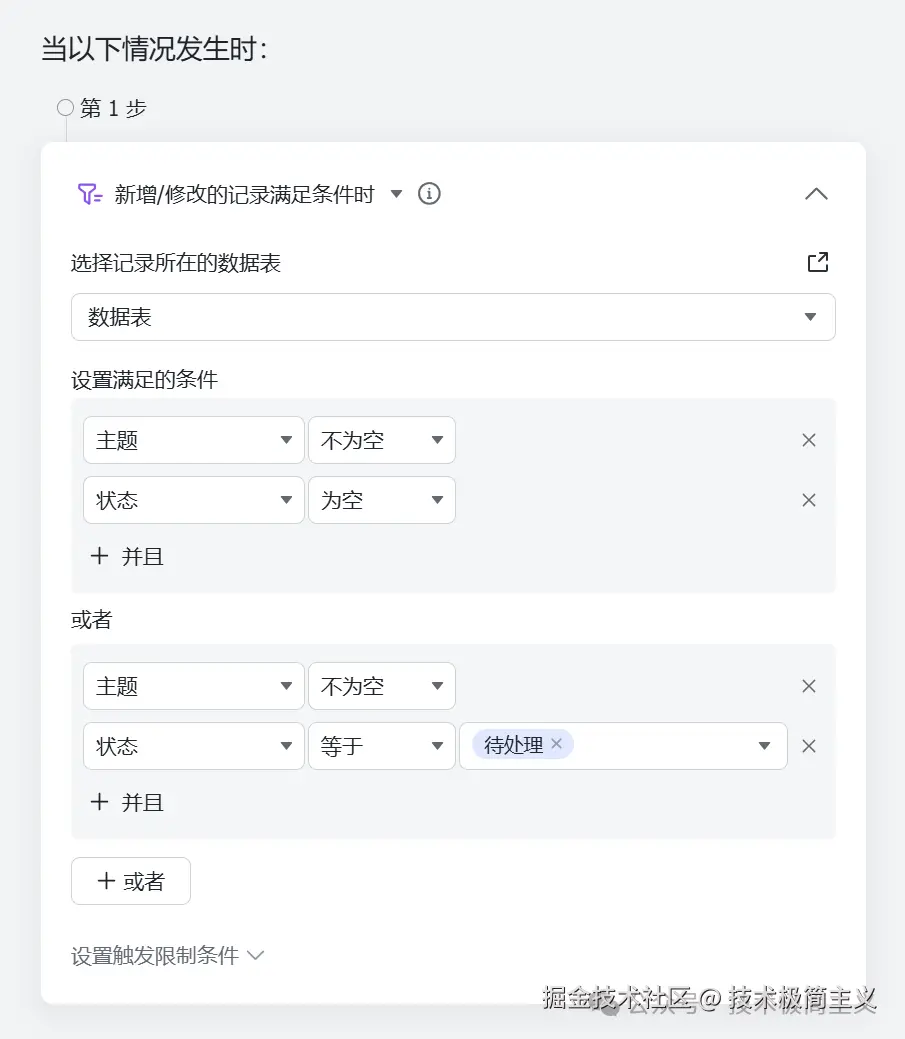The width and height of the screenshot is (905, 1039).
Task: Remove the 待处理 tag from the value field
Action: pyautogui.click(x=556, y=744)
